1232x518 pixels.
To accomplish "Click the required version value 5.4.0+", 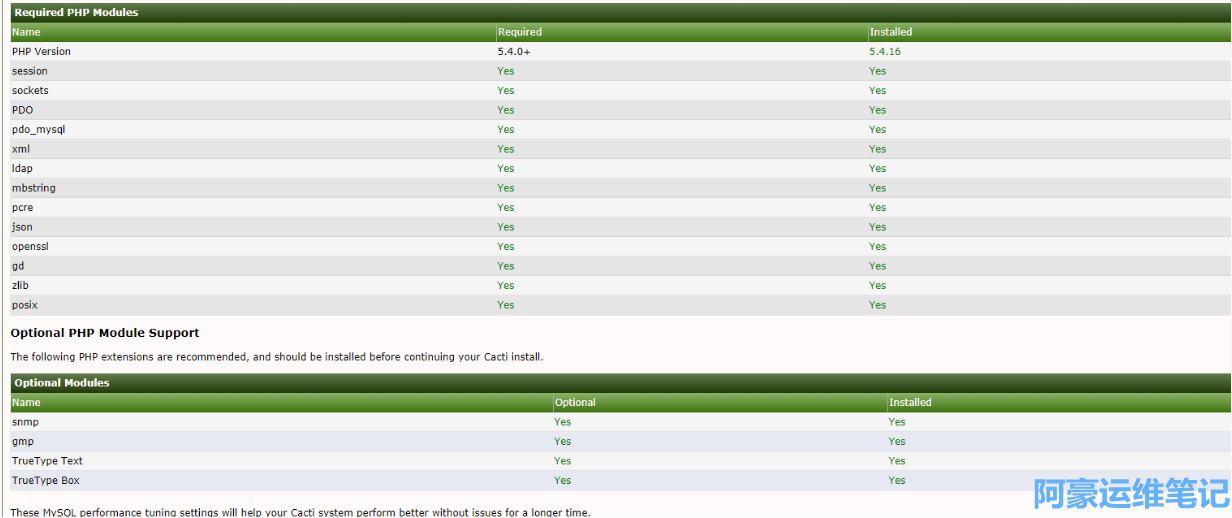I will pyautogui.click(x=513, y=51).
